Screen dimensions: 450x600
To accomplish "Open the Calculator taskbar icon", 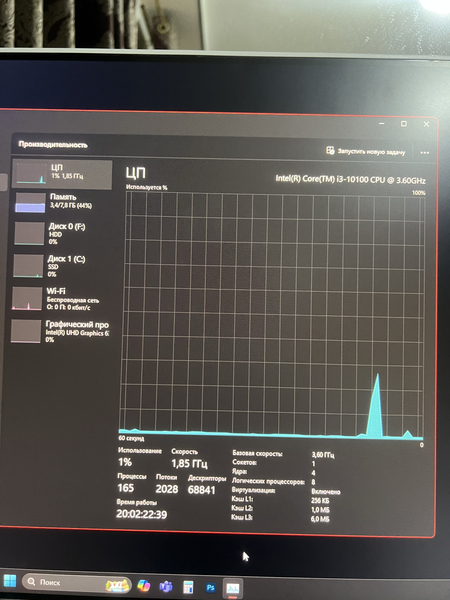I will tap(188, 587).
